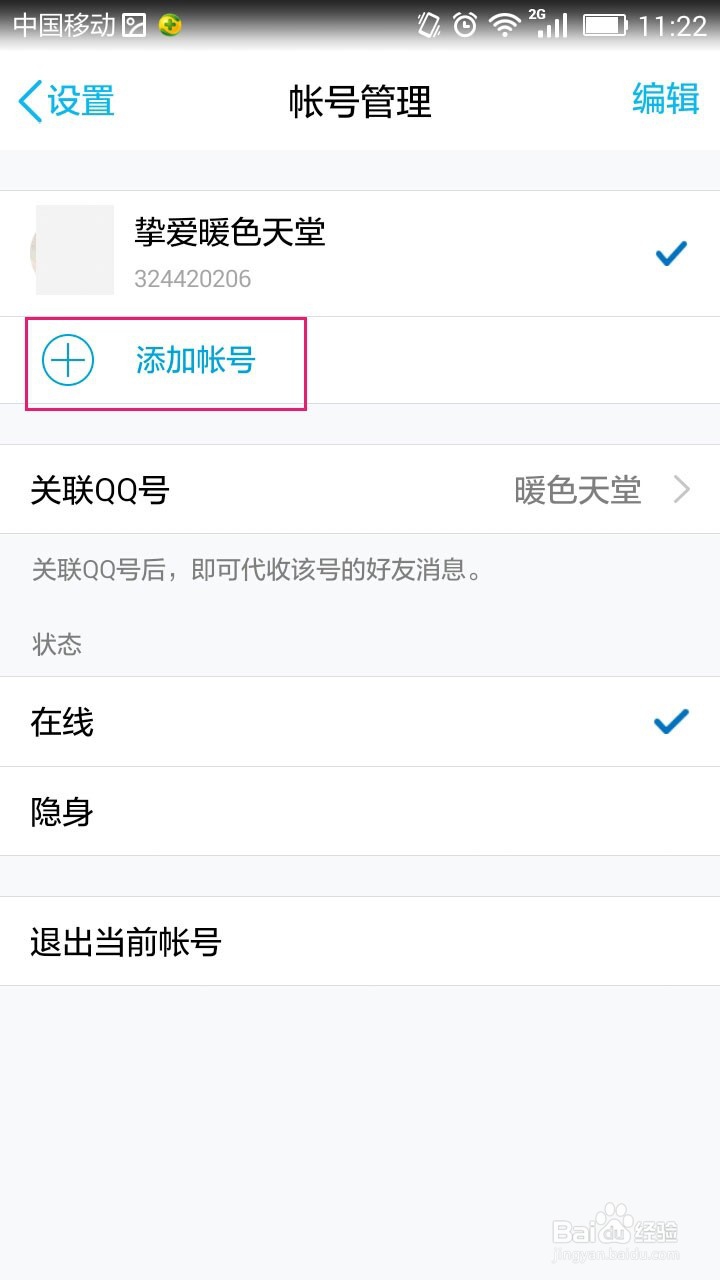The width and height of the screenshot is (720, 1280).
Task: Tap the 2G signal strength icon
Action: (x=548, y=24)
